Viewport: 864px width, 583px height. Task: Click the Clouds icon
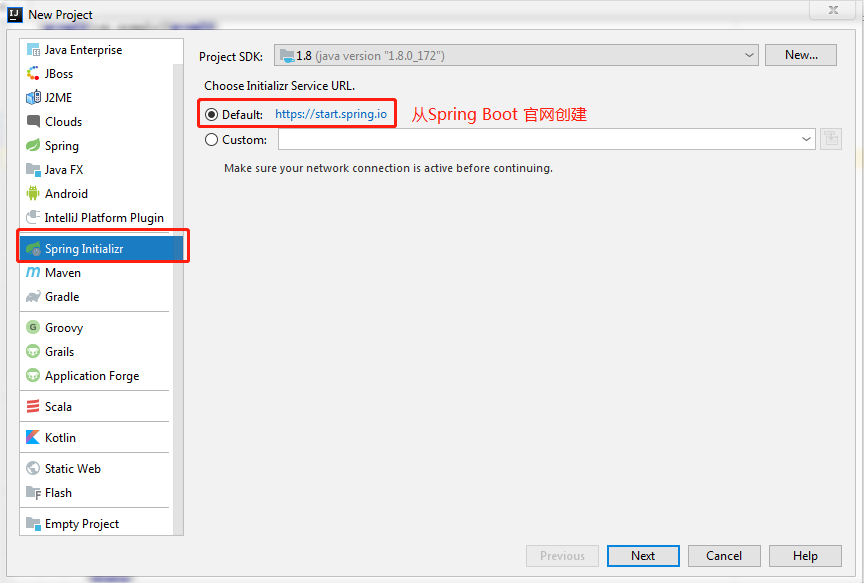tap(33, 121)
